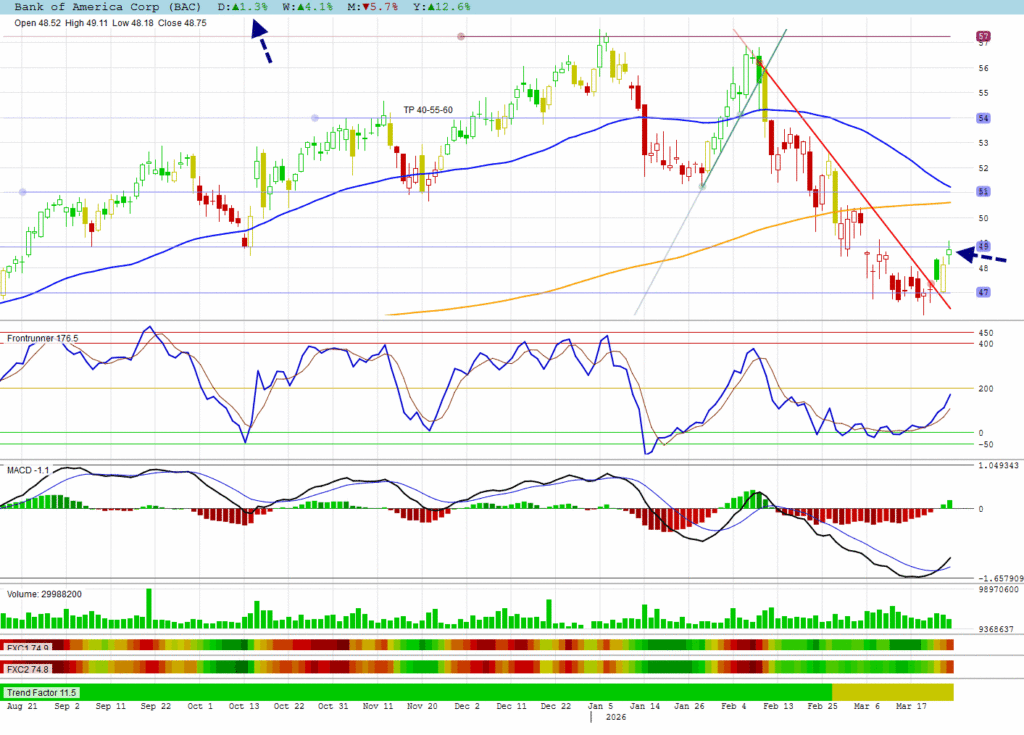Click the Frontrunner 176.5 indicator label
The height and width of the screenshot is (735, 1024).
[42, 339]
